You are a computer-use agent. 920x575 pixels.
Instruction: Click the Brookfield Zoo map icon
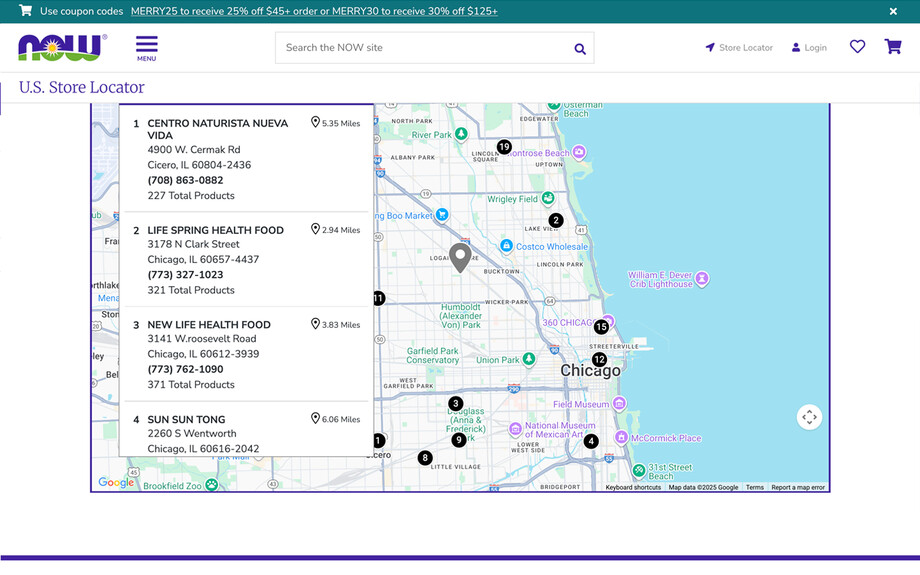(x=211, y=485)
